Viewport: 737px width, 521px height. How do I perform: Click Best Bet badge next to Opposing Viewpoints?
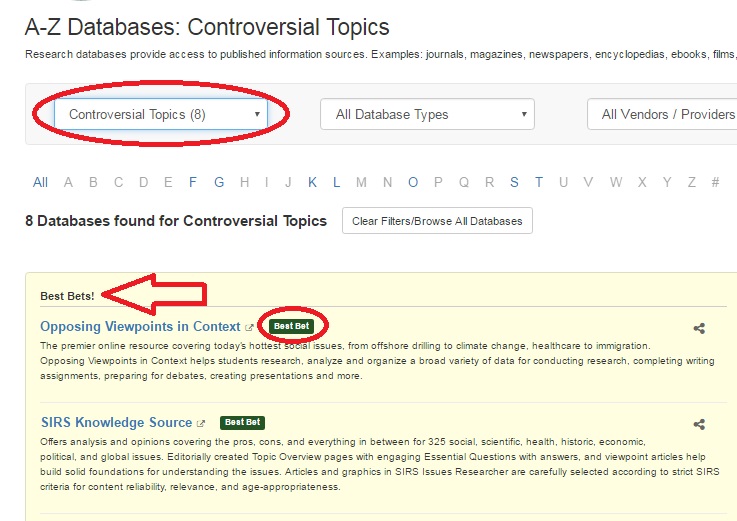[291, 326]
